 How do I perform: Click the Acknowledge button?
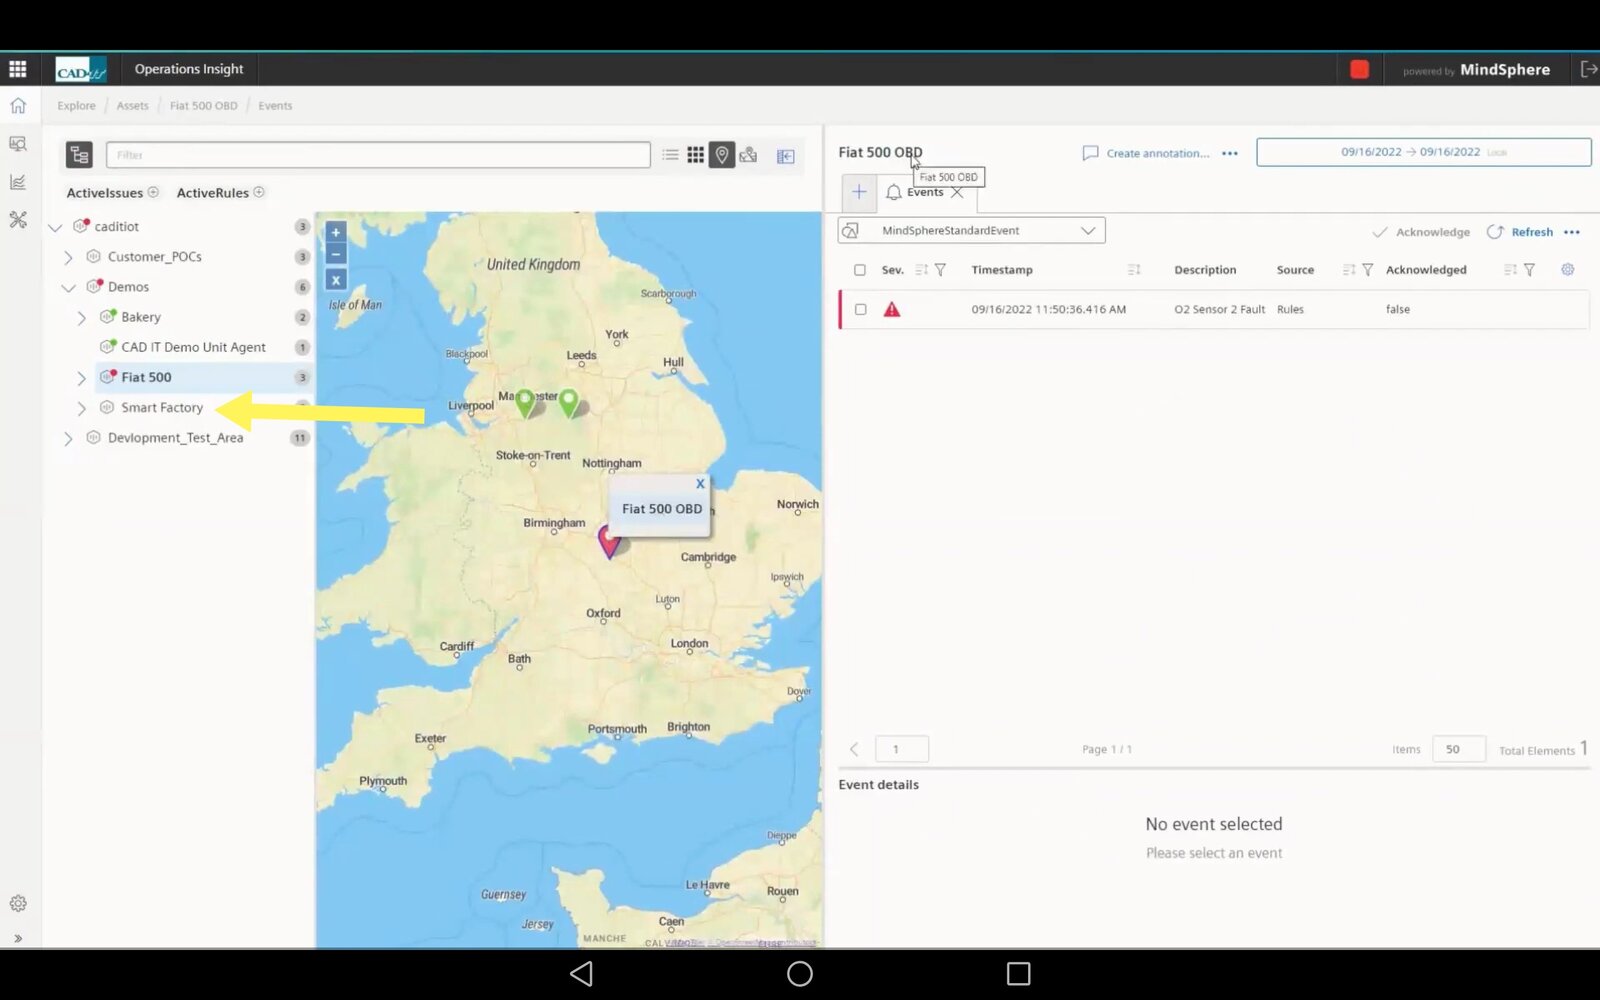point(1421,232)
